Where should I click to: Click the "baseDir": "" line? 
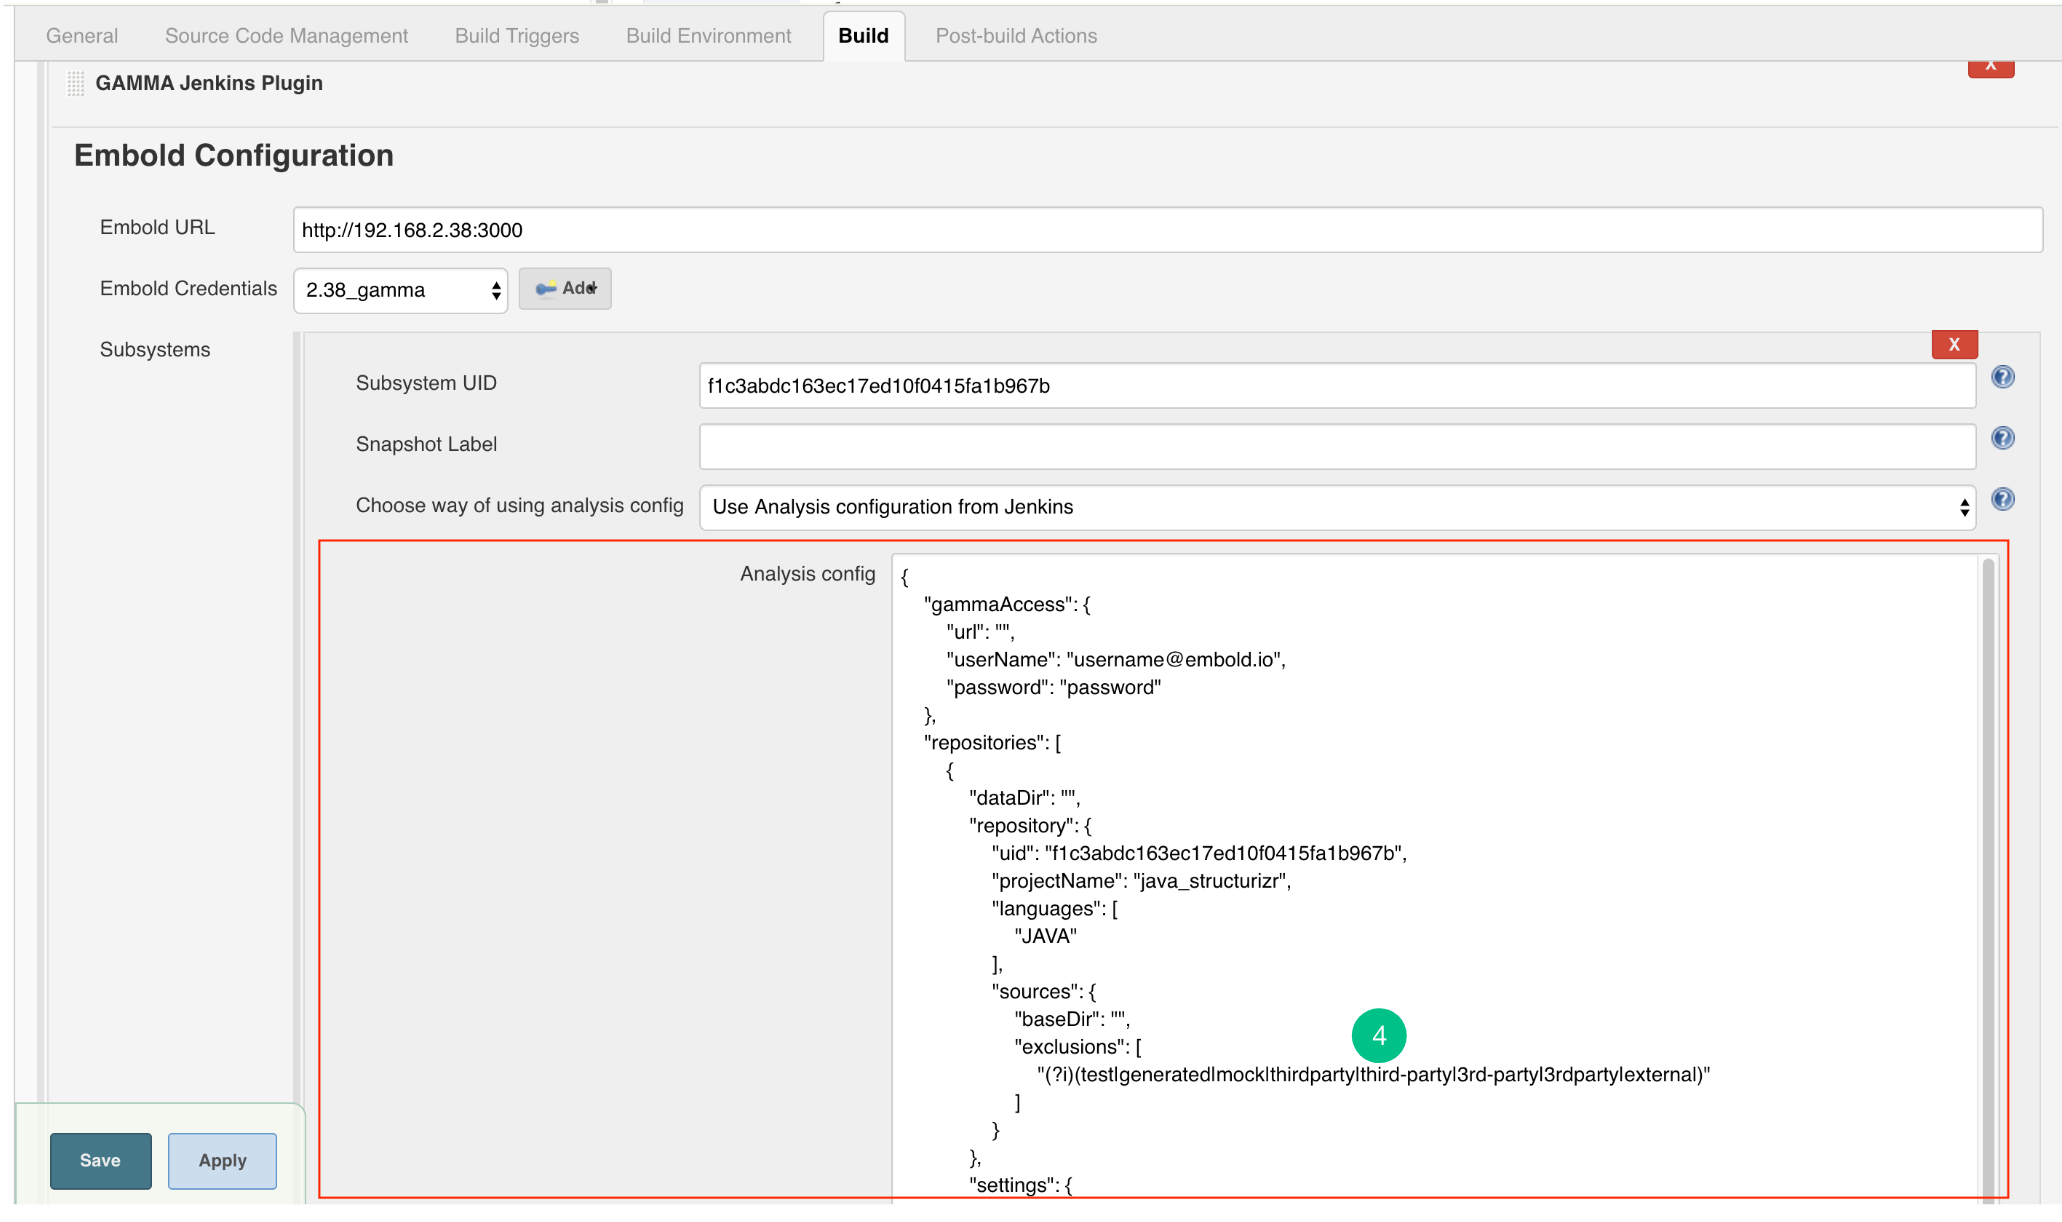(1072, 1020)
